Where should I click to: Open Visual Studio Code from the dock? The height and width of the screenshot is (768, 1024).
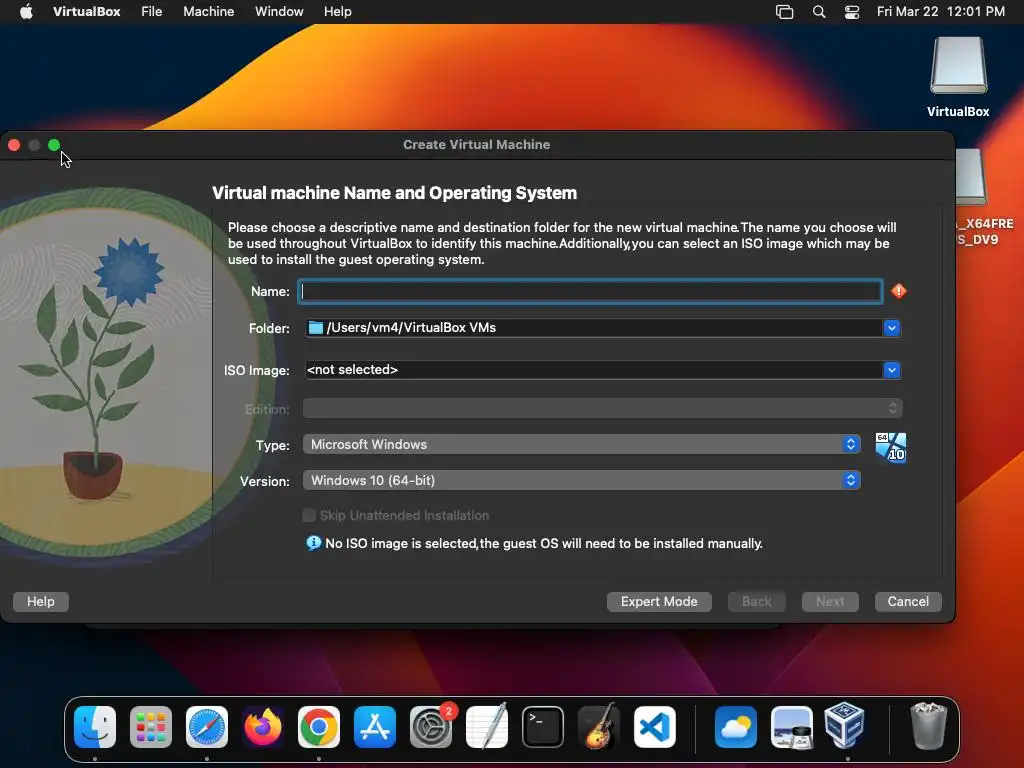tap(654, 727)
